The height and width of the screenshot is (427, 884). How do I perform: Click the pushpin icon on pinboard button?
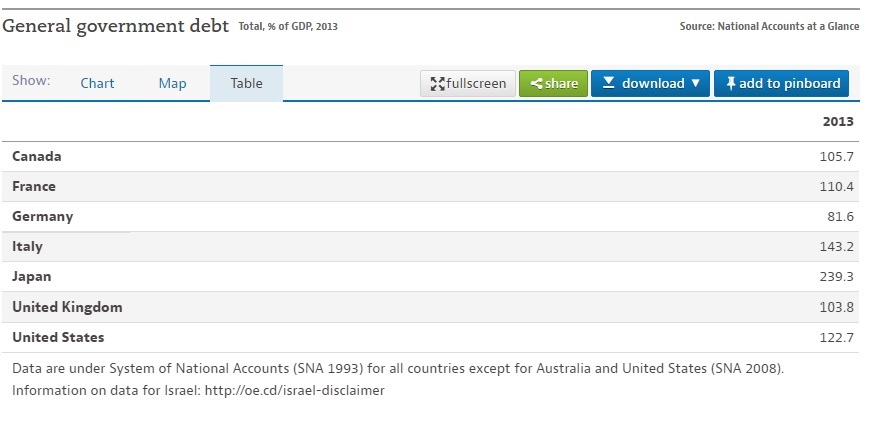click(x=731, y=84)
